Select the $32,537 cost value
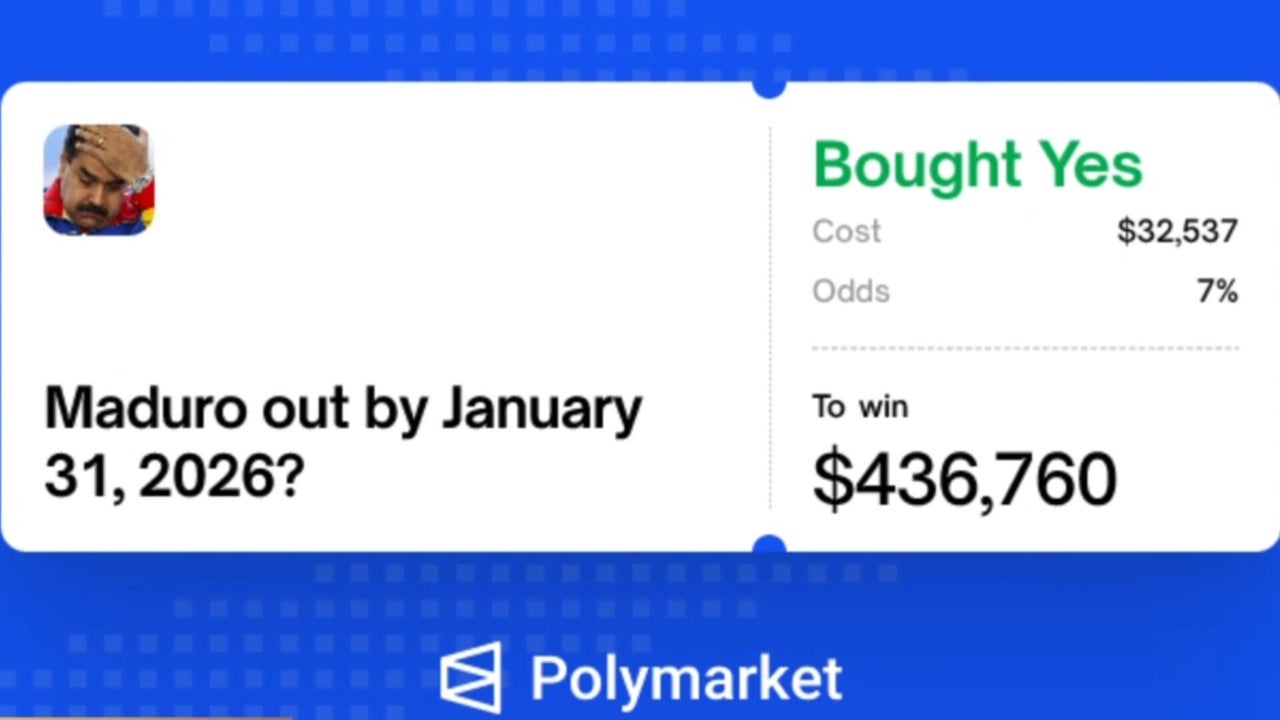Viewport: 1280px width, 720px height. pyautogui.click(x=1177, y=231)
